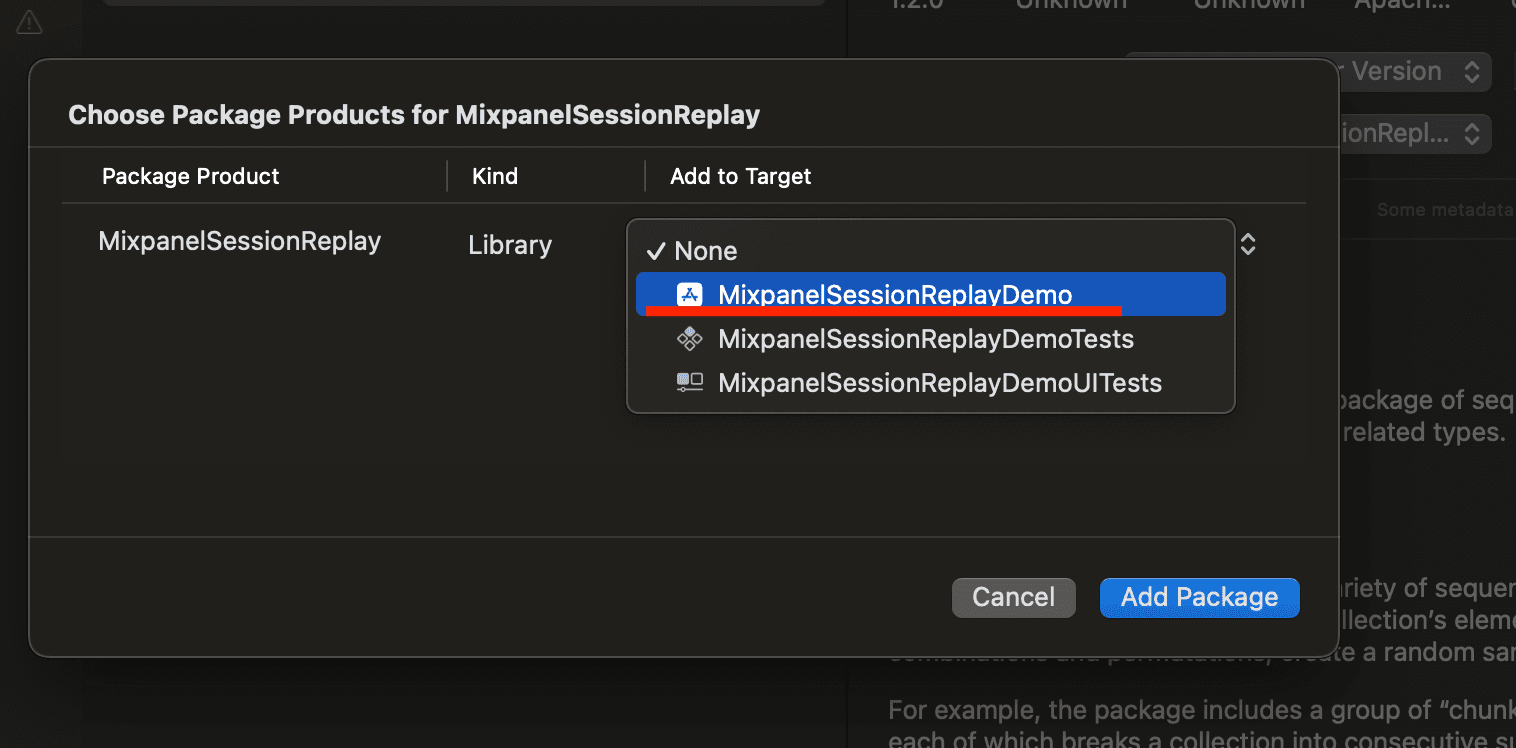1516x748 pixels.
Task: Click the unit test bundle icon for DemoTests
Action: click(x=690, y=339)
